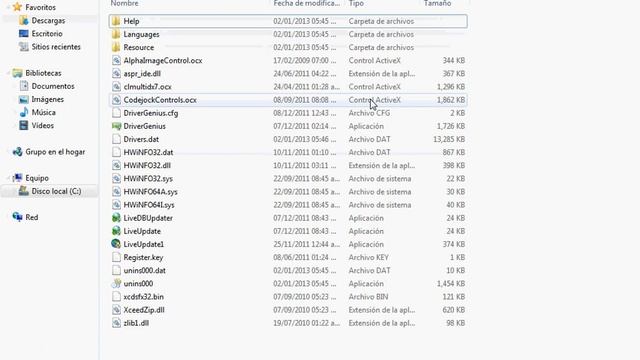Click the Disco local (C:) drive icon
Screen dimensions: 640x360
coord(24,191)
